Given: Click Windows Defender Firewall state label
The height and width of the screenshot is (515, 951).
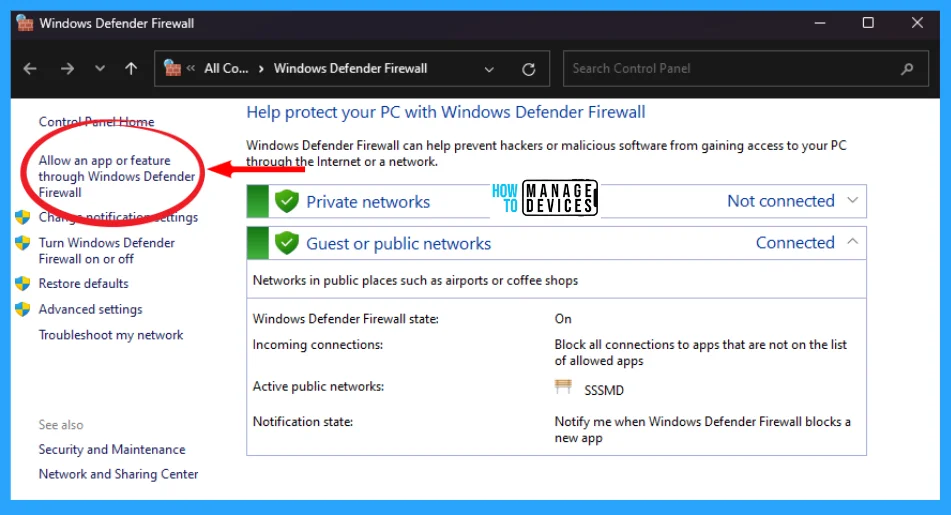Looking at the screenshot, I should point(346,318).
